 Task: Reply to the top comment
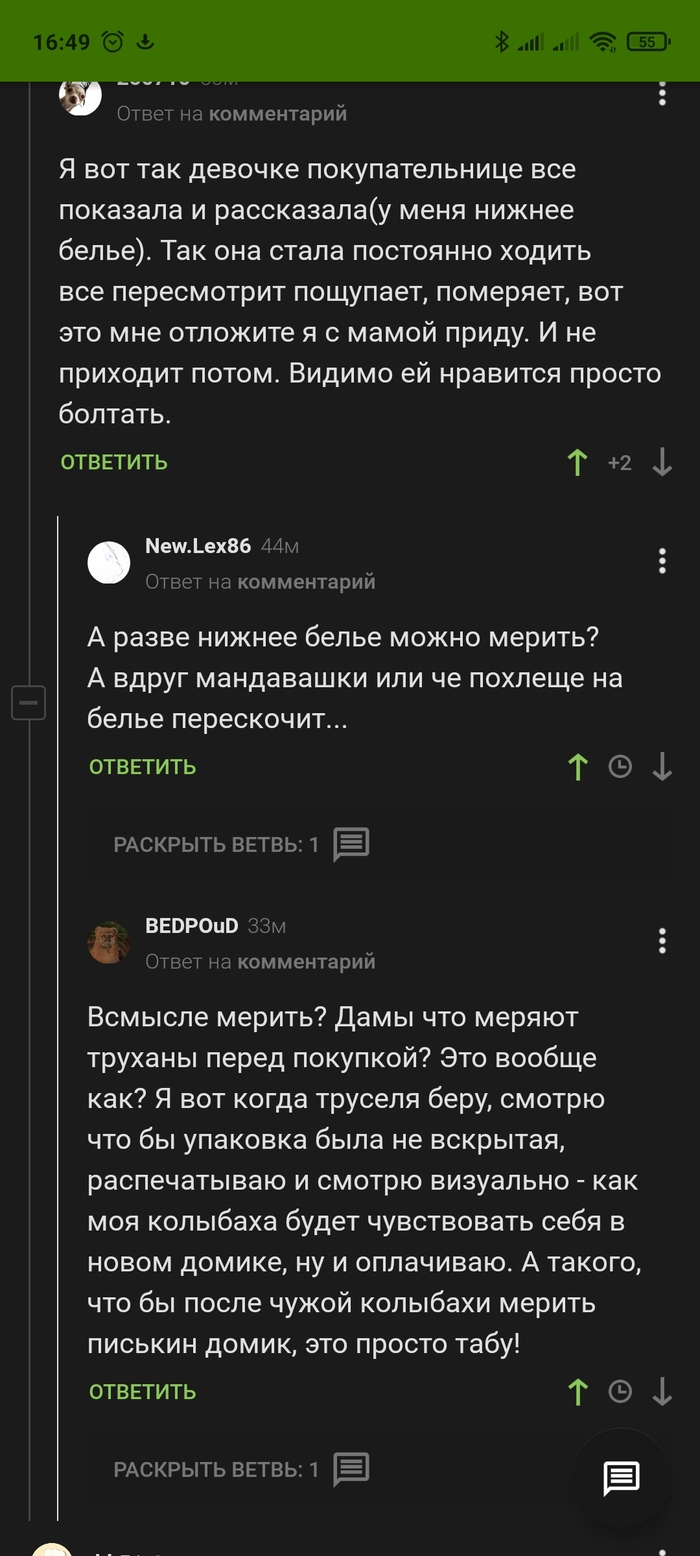[x=114, y=462]
